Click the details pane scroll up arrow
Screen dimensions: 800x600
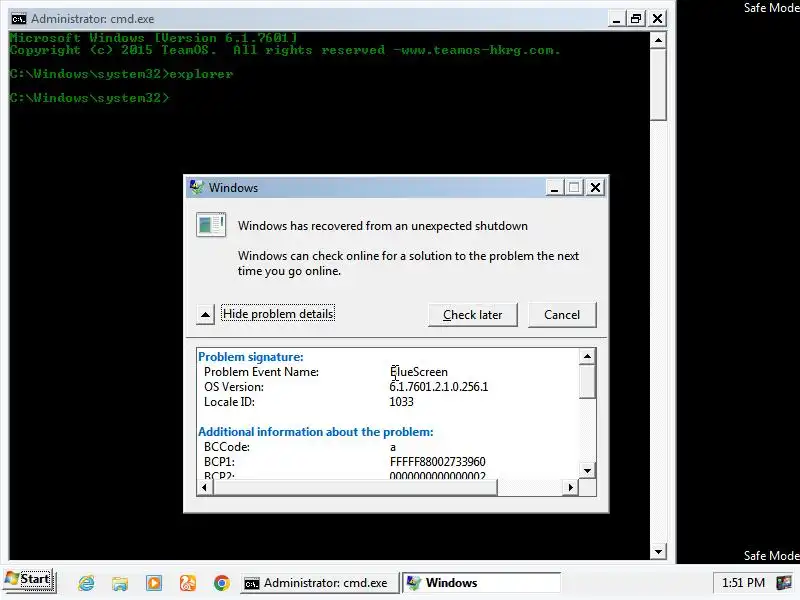click(x=587, y=356)
